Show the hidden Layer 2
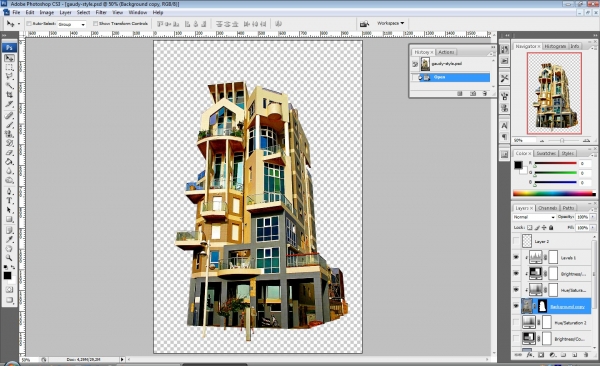600x366 pixels. (x=516, y=241)
